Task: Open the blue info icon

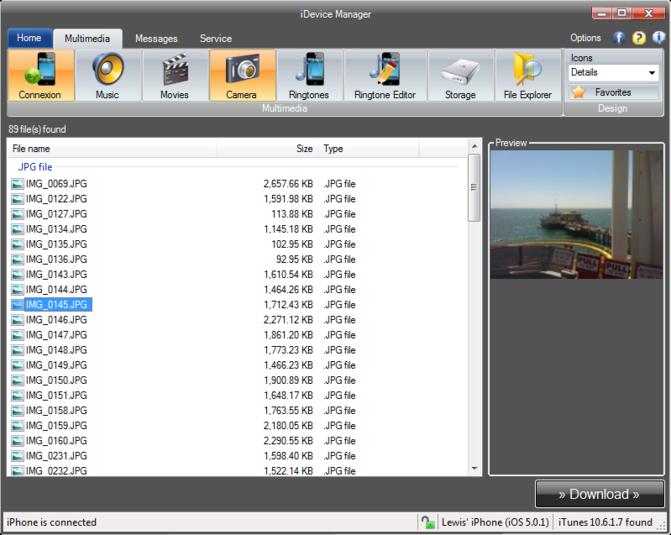Action: (658, 38)
